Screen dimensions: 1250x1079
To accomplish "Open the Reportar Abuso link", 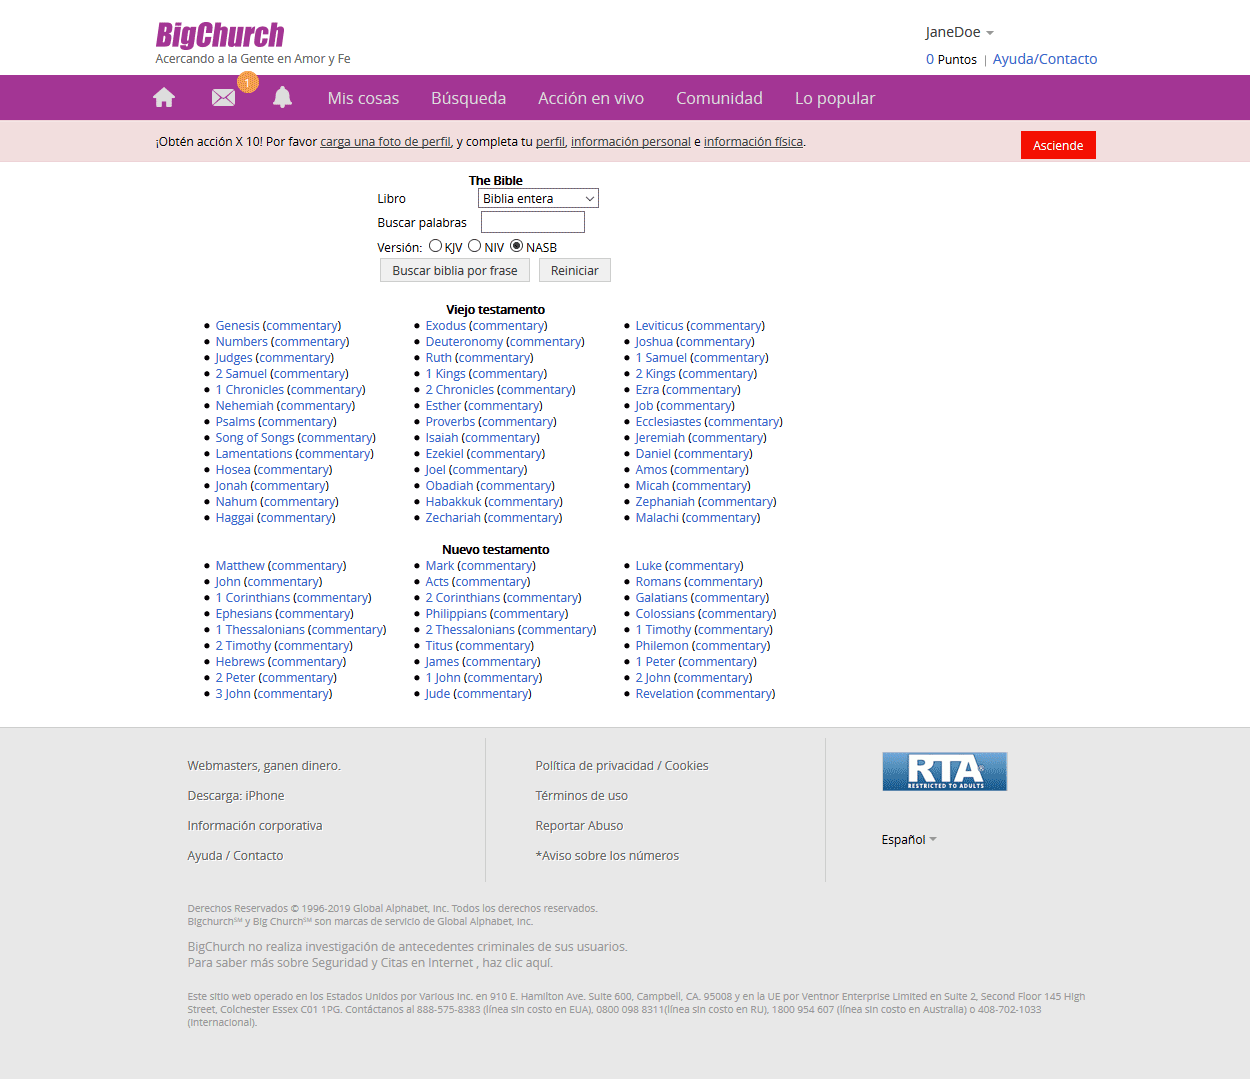I will (579, 826).
